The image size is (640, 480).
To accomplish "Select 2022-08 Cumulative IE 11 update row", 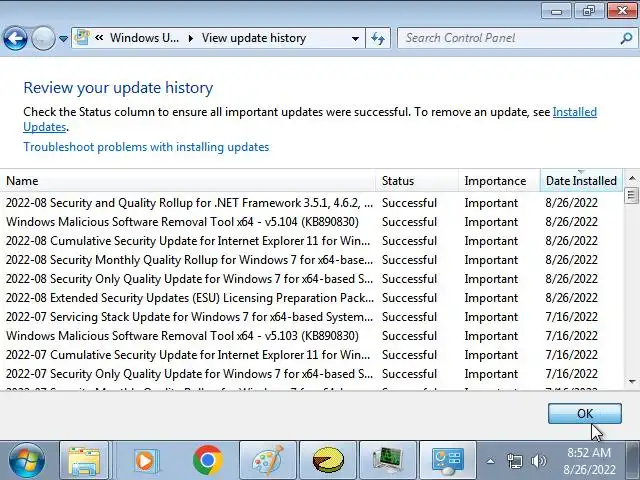I will [311, 241].
